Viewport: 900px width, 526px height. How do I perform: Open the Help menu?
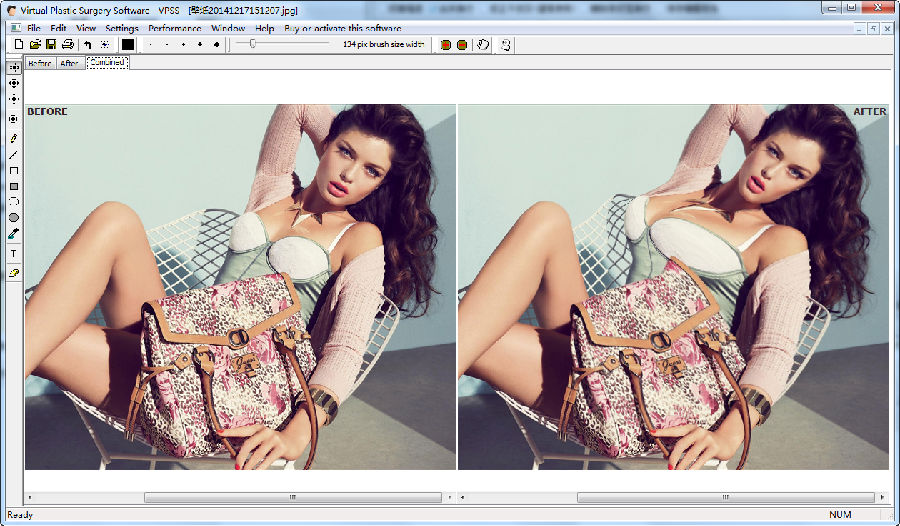(265, 28)
